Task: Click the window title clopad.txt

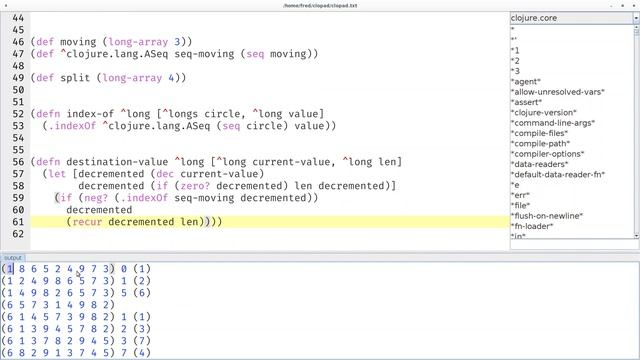Action: [x=320, y=6]
